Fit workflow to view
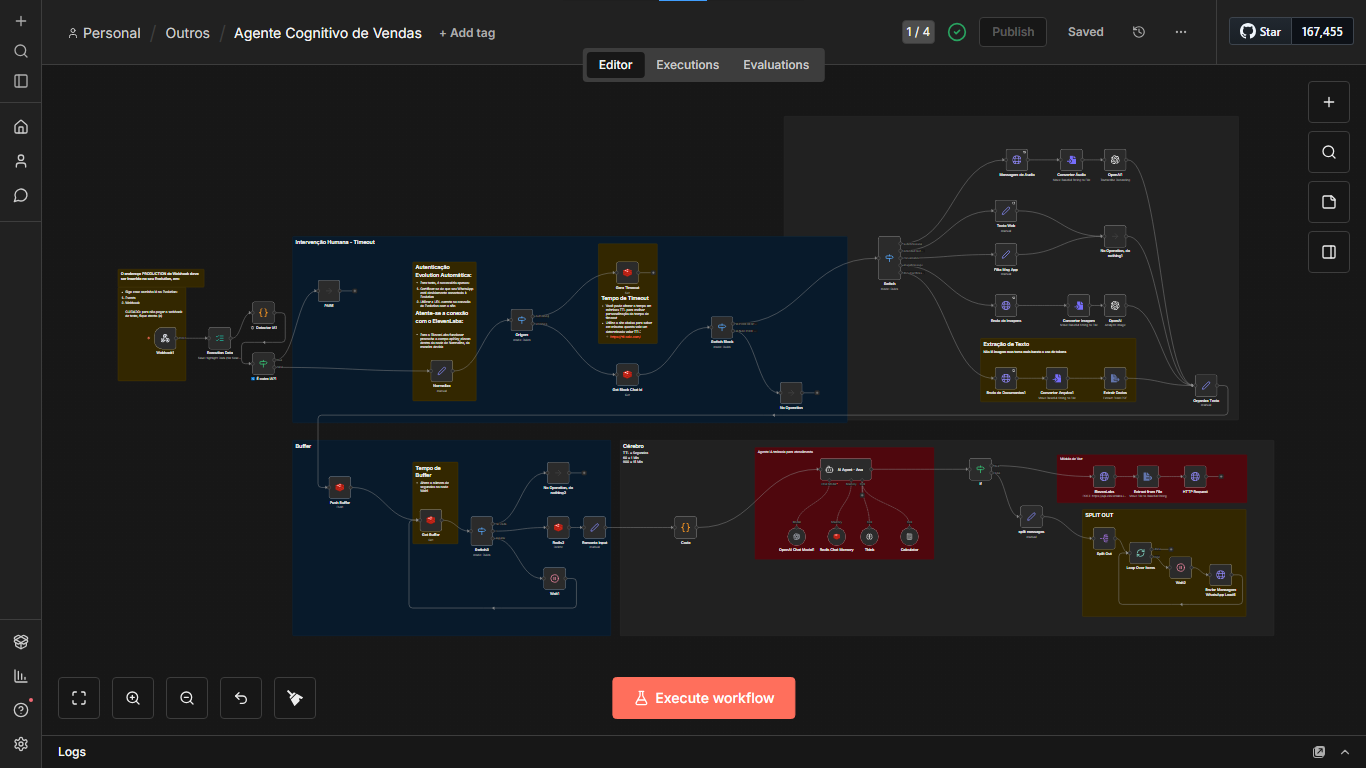 [x=79, y=698]
